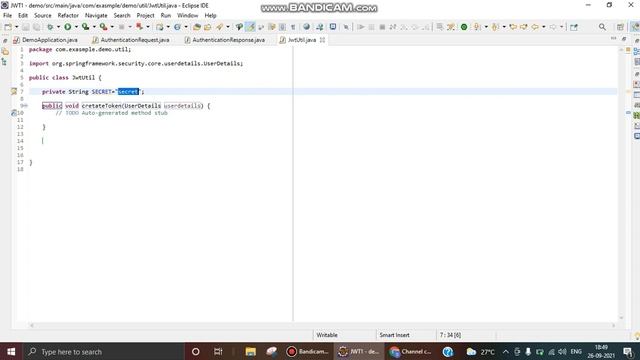Collapse the cretateToken method fold marker

point(24,106)
